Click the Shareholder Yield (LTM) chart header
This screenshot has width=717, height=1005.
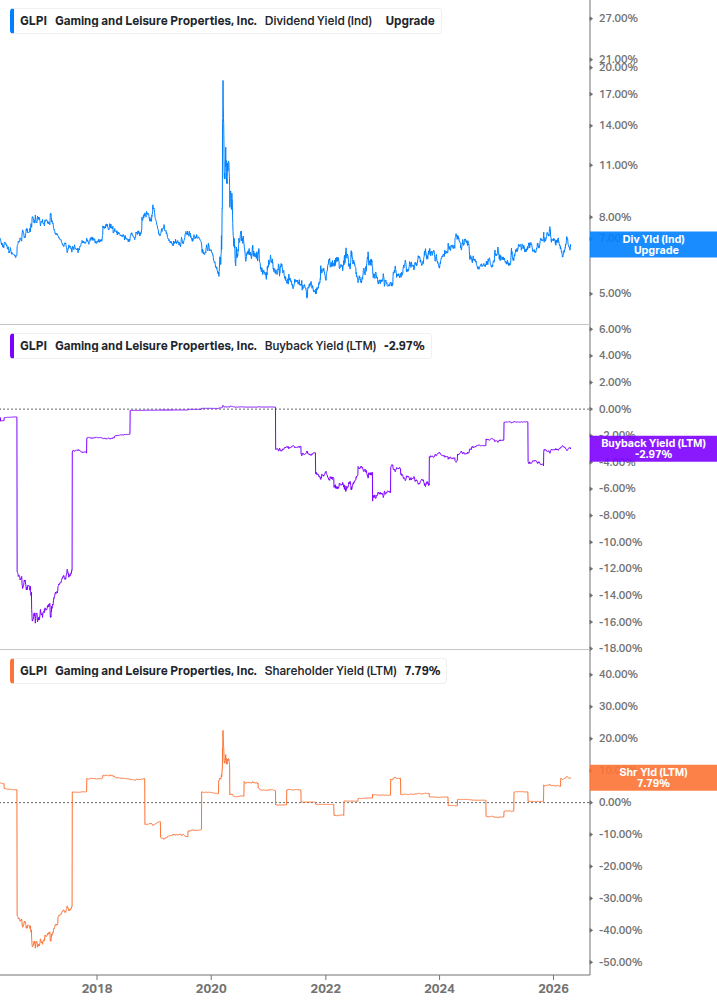(x=223, y=670)
